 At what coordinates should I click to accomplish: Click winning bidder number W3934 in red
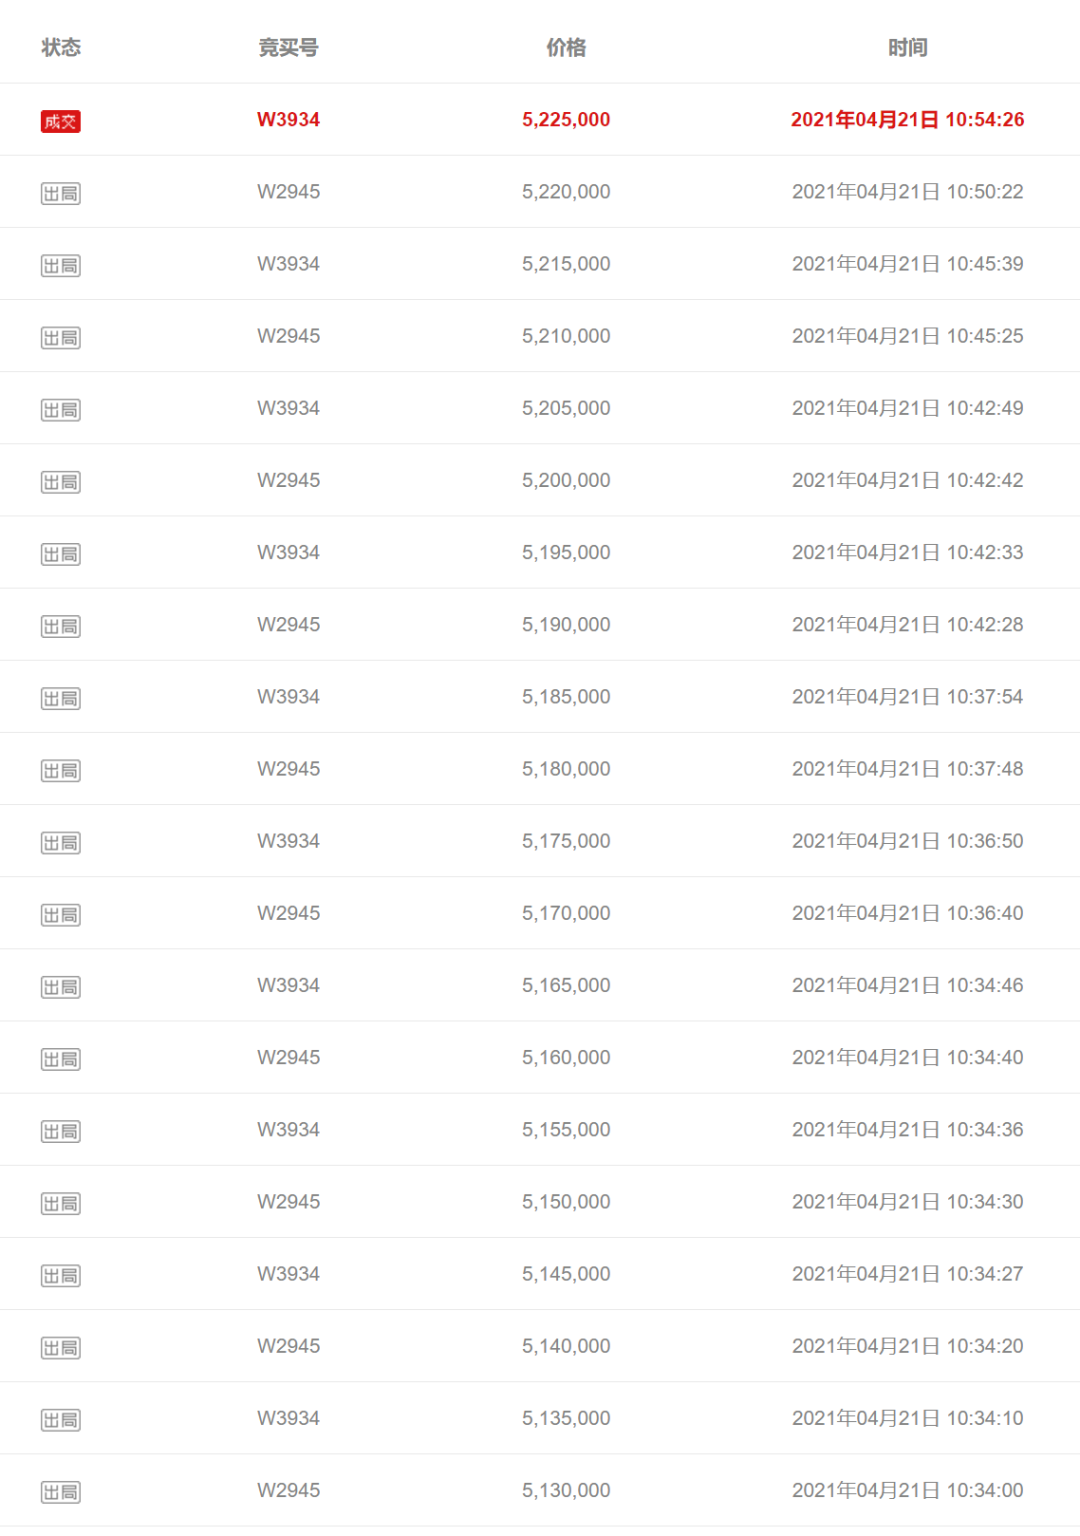coord(288,119)
